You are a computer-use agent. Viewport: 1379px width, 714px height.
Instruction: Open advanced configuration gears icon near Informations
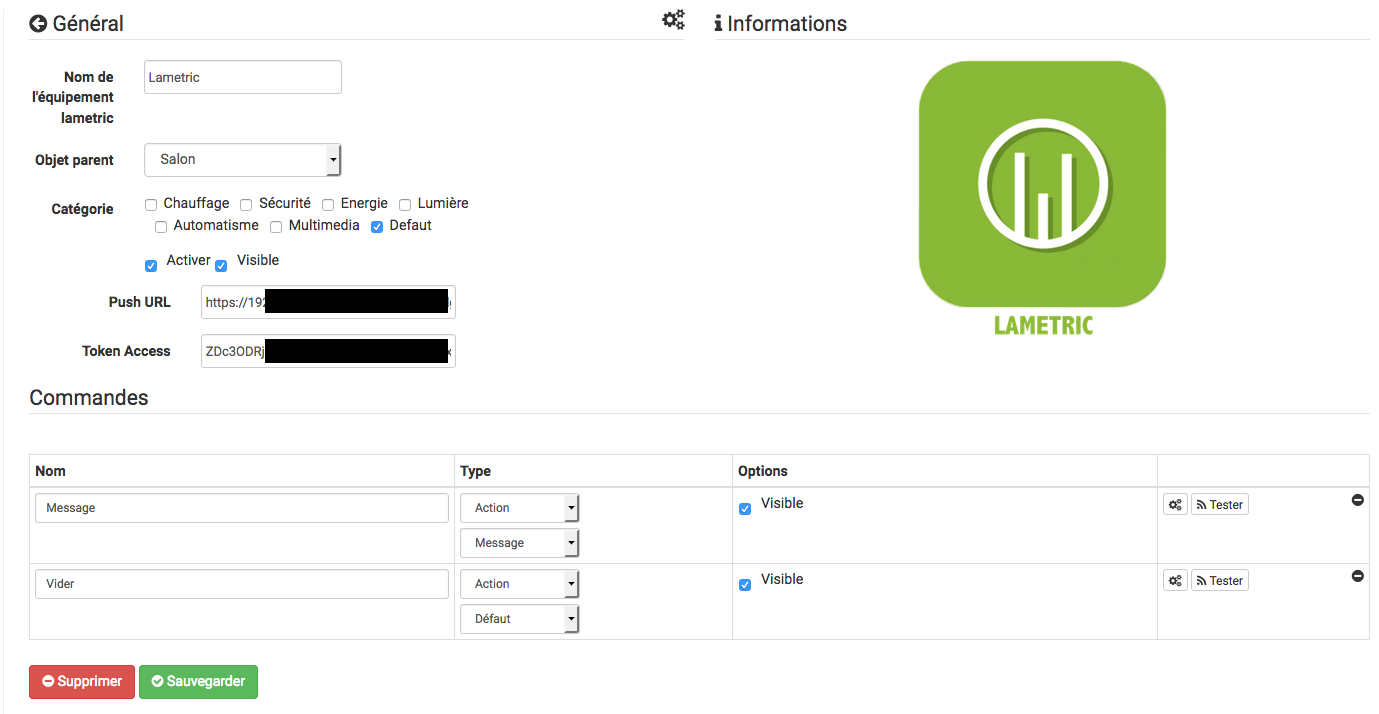coord(674,19)
